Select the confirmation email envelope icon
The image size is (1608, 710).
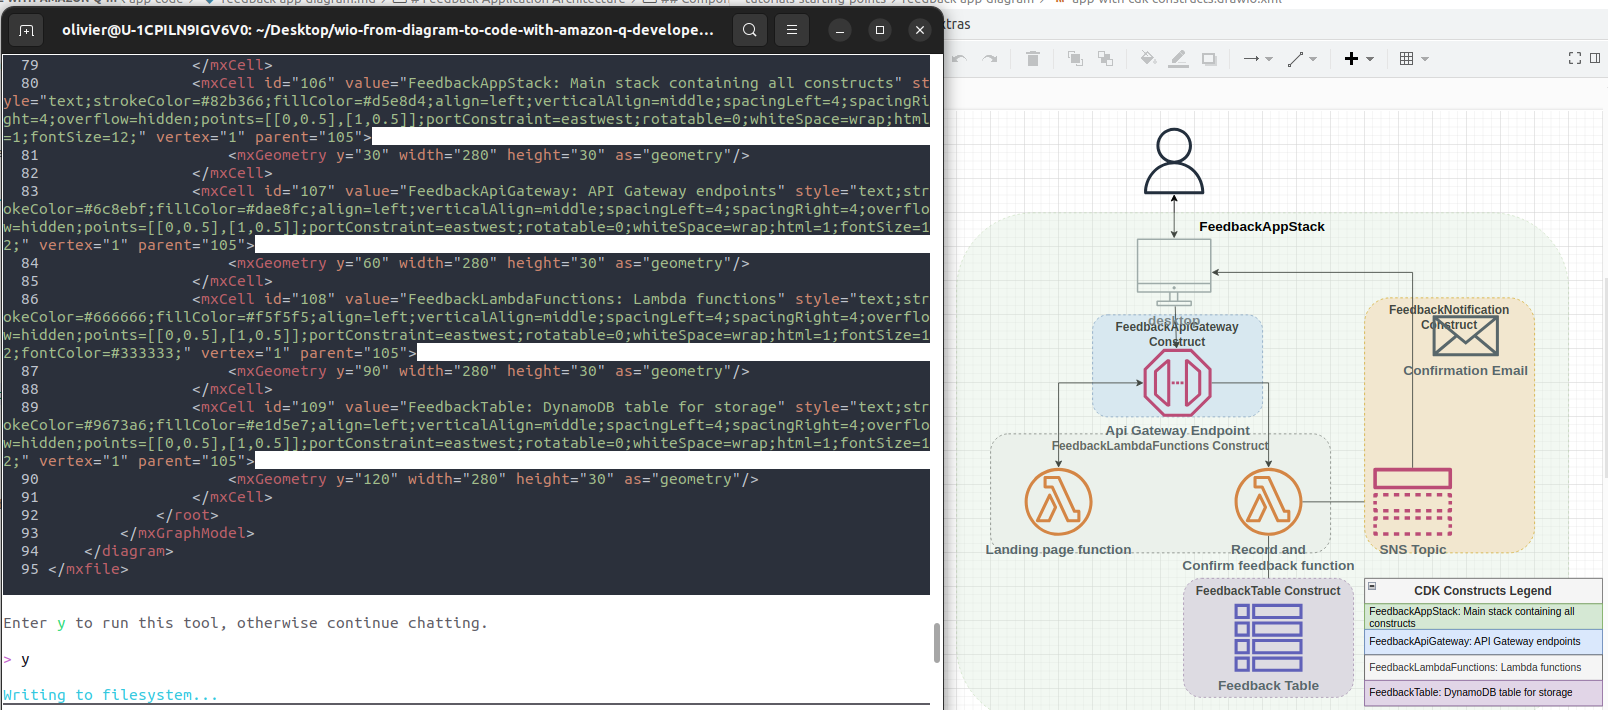tap(1465, 336)
